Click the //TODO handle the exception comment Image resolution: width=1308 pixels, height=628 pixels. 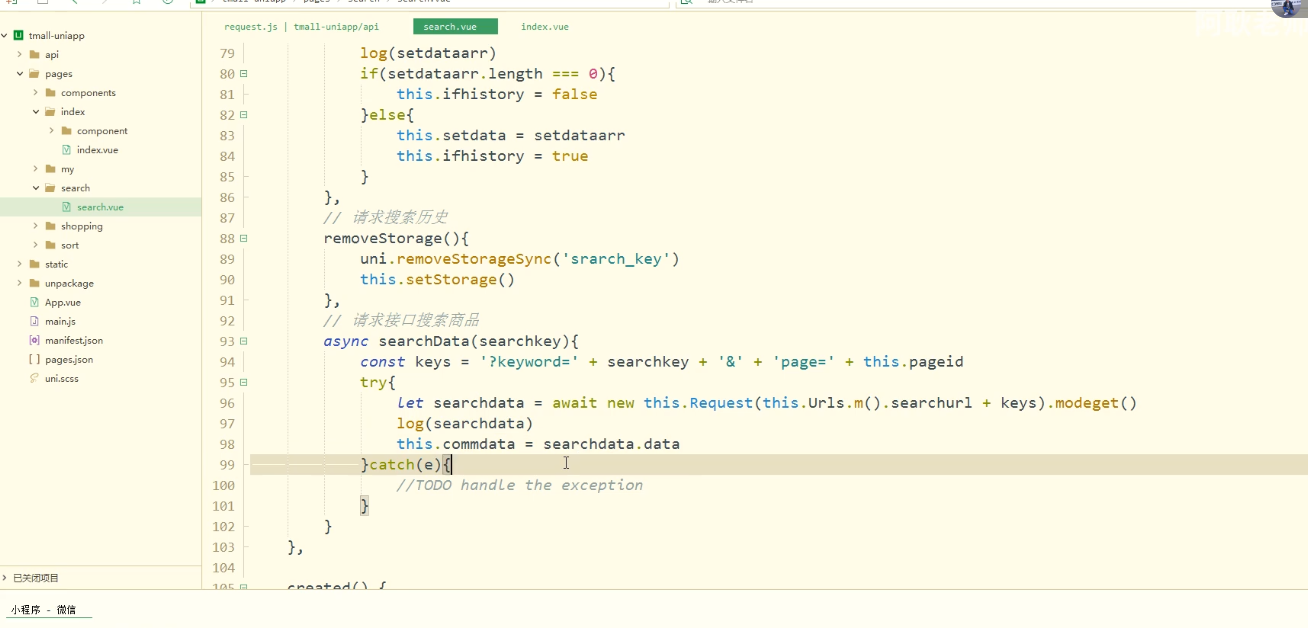[520, 485]
